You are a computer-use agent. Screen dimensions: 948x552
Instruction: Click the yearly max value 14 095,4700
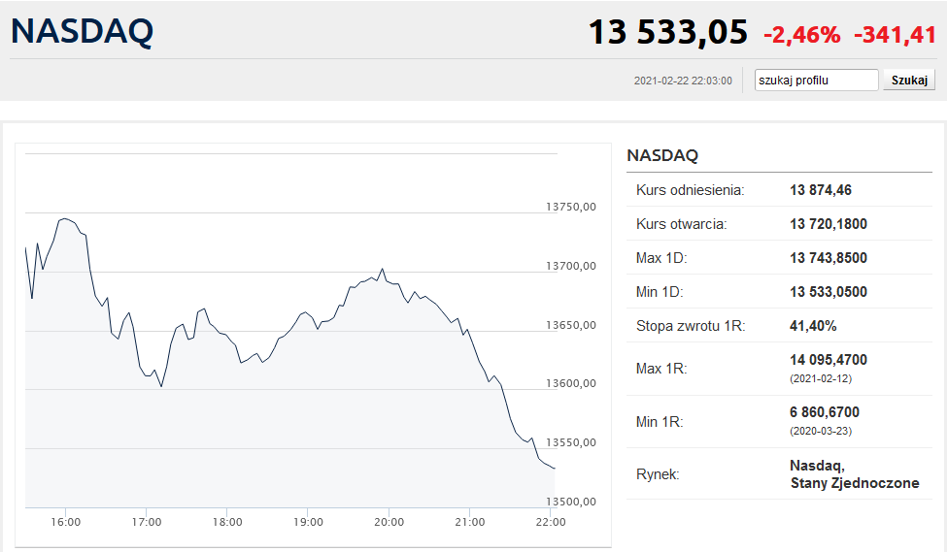pyautogui.click(x=828, y=360)
